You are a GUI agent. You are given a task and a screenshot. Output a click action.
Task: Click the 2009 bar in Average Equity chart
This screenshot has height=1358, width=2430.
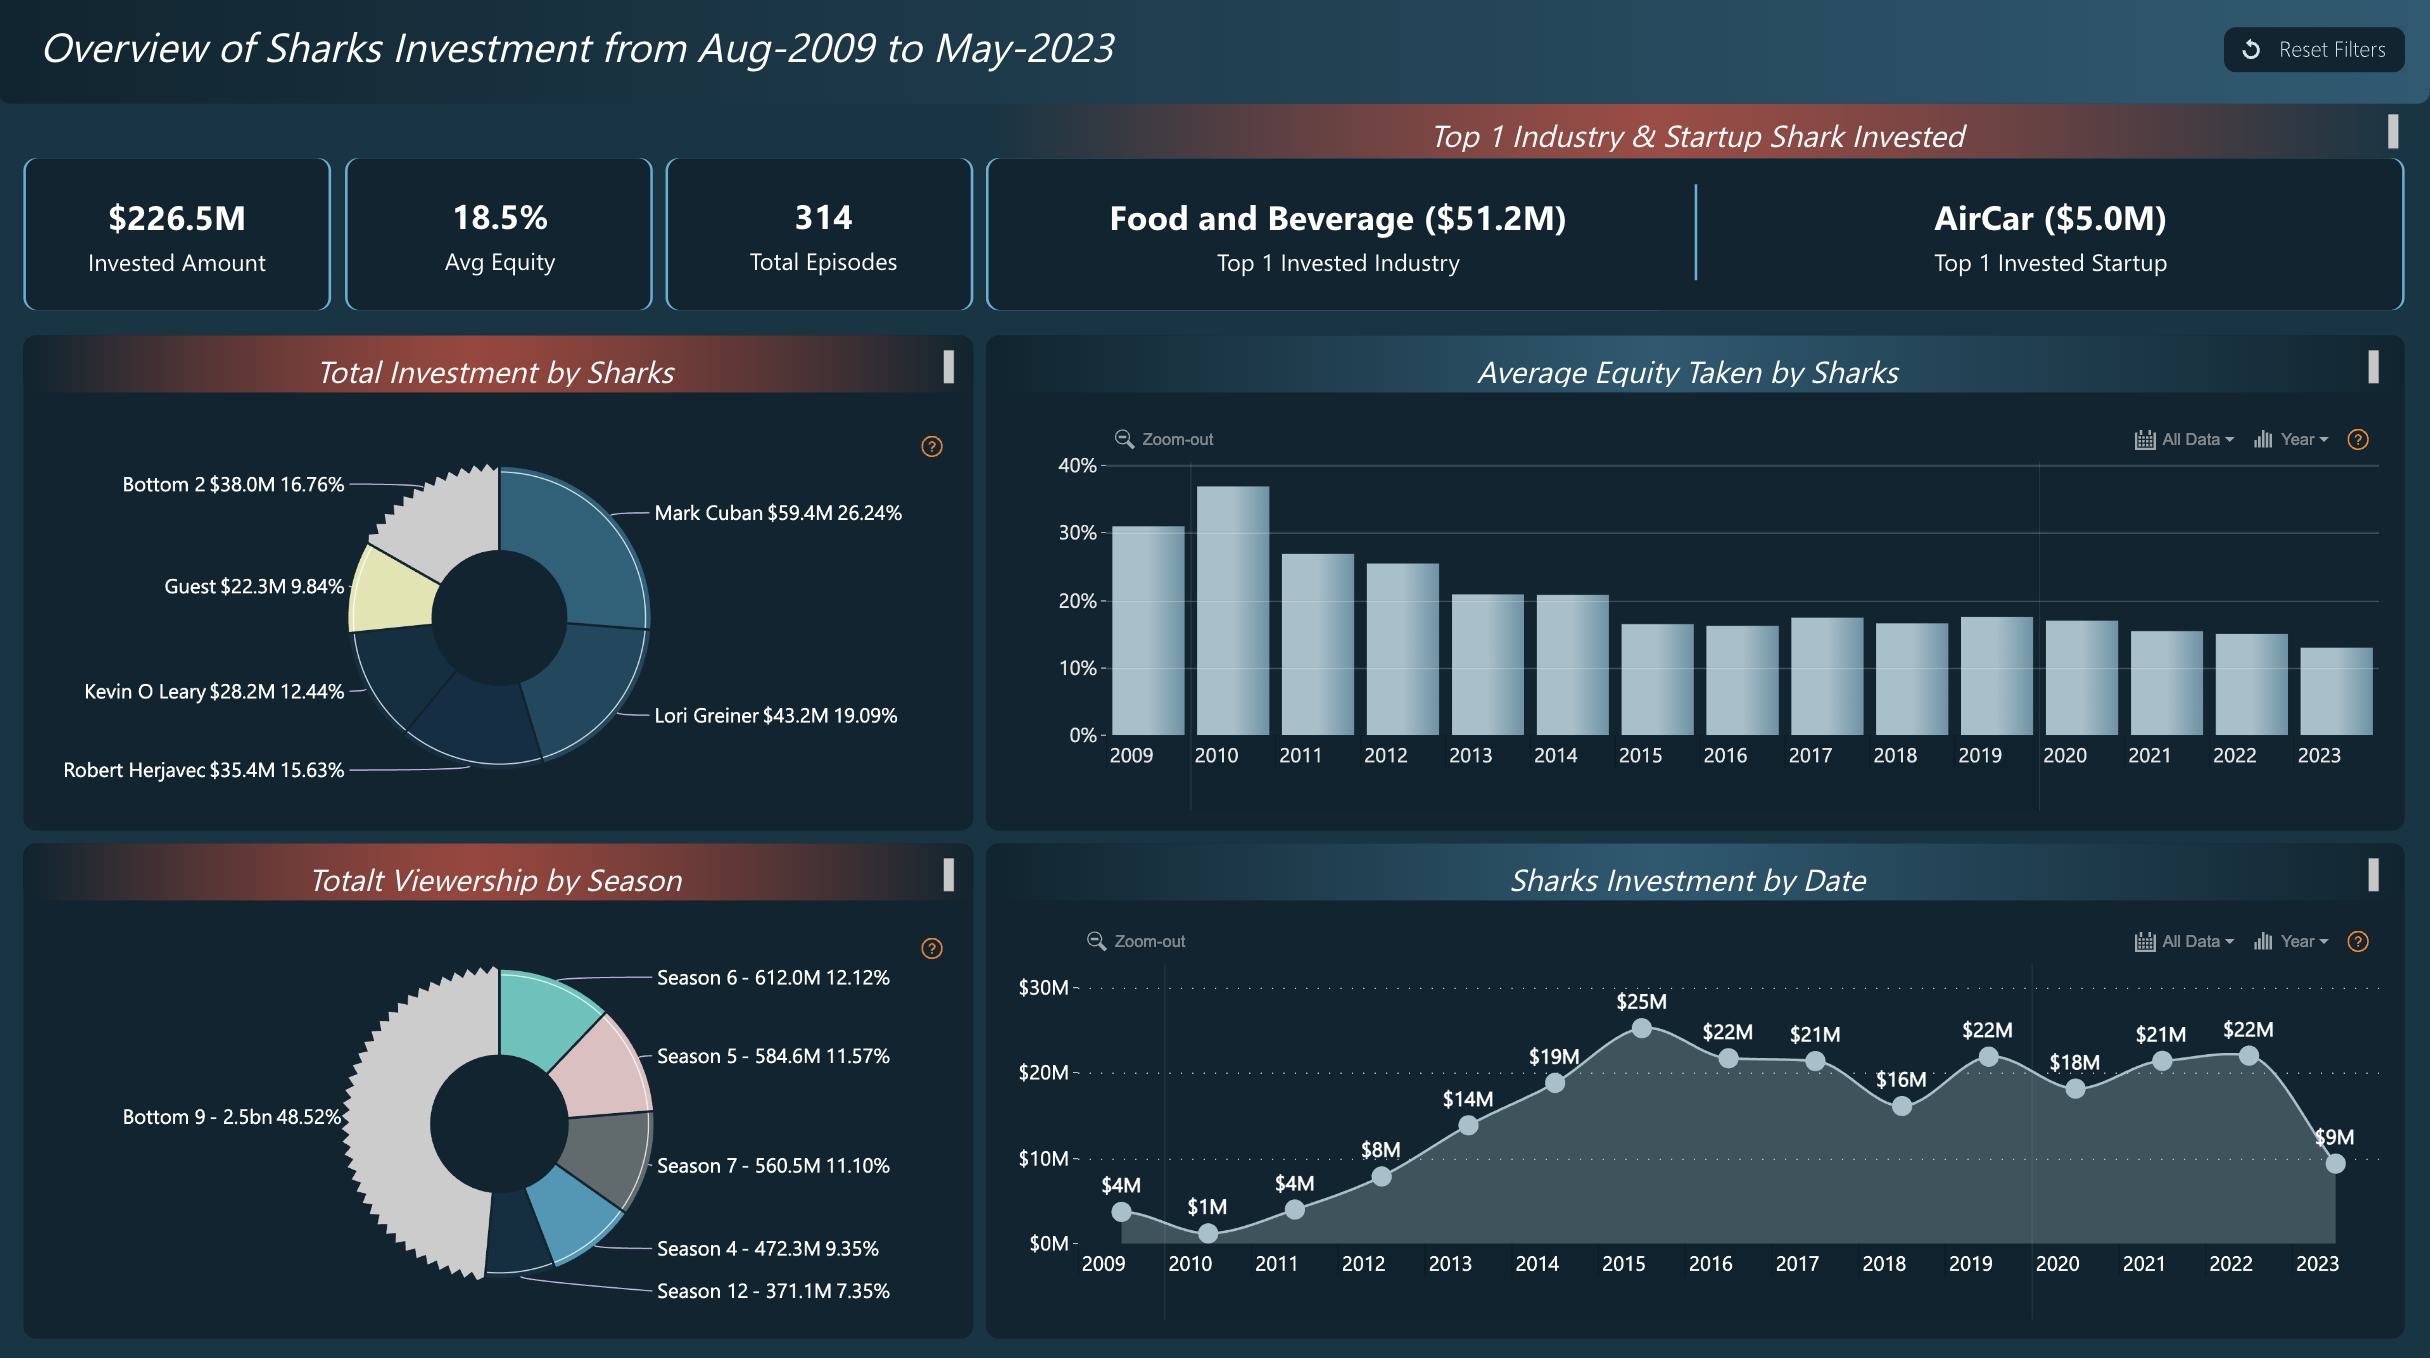pos(1147,631)
